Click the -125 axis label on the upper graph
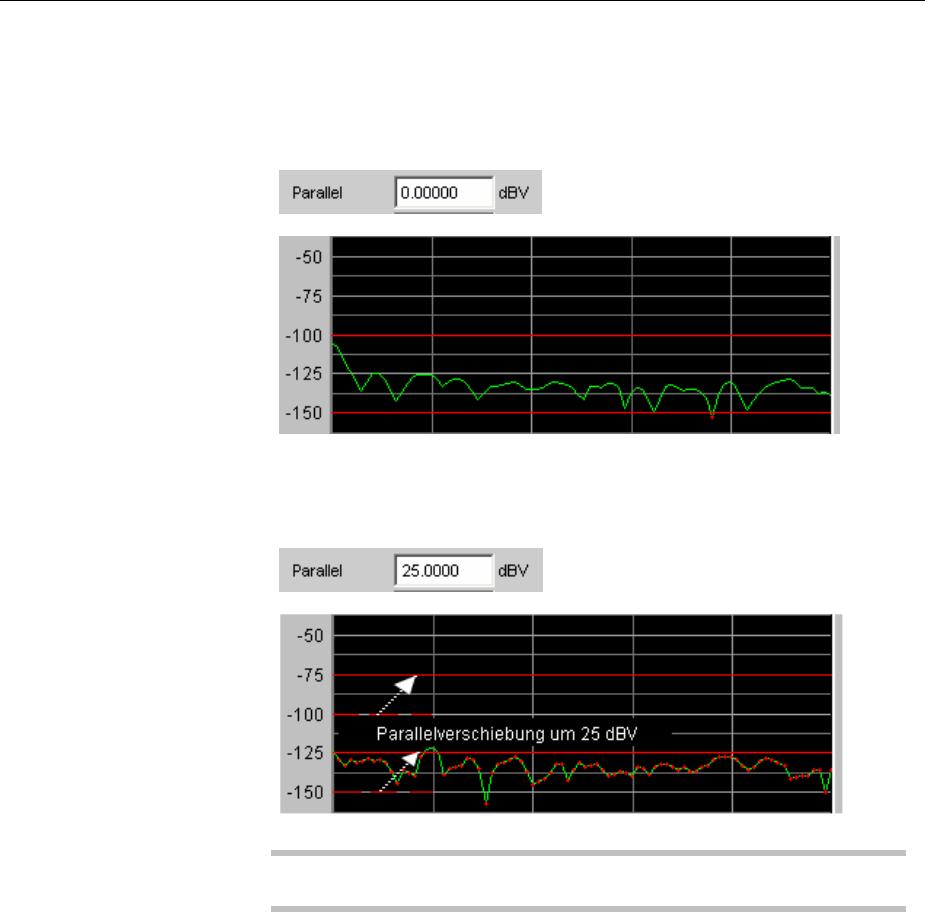Screen dimensions: 925x912 [304, 374]
